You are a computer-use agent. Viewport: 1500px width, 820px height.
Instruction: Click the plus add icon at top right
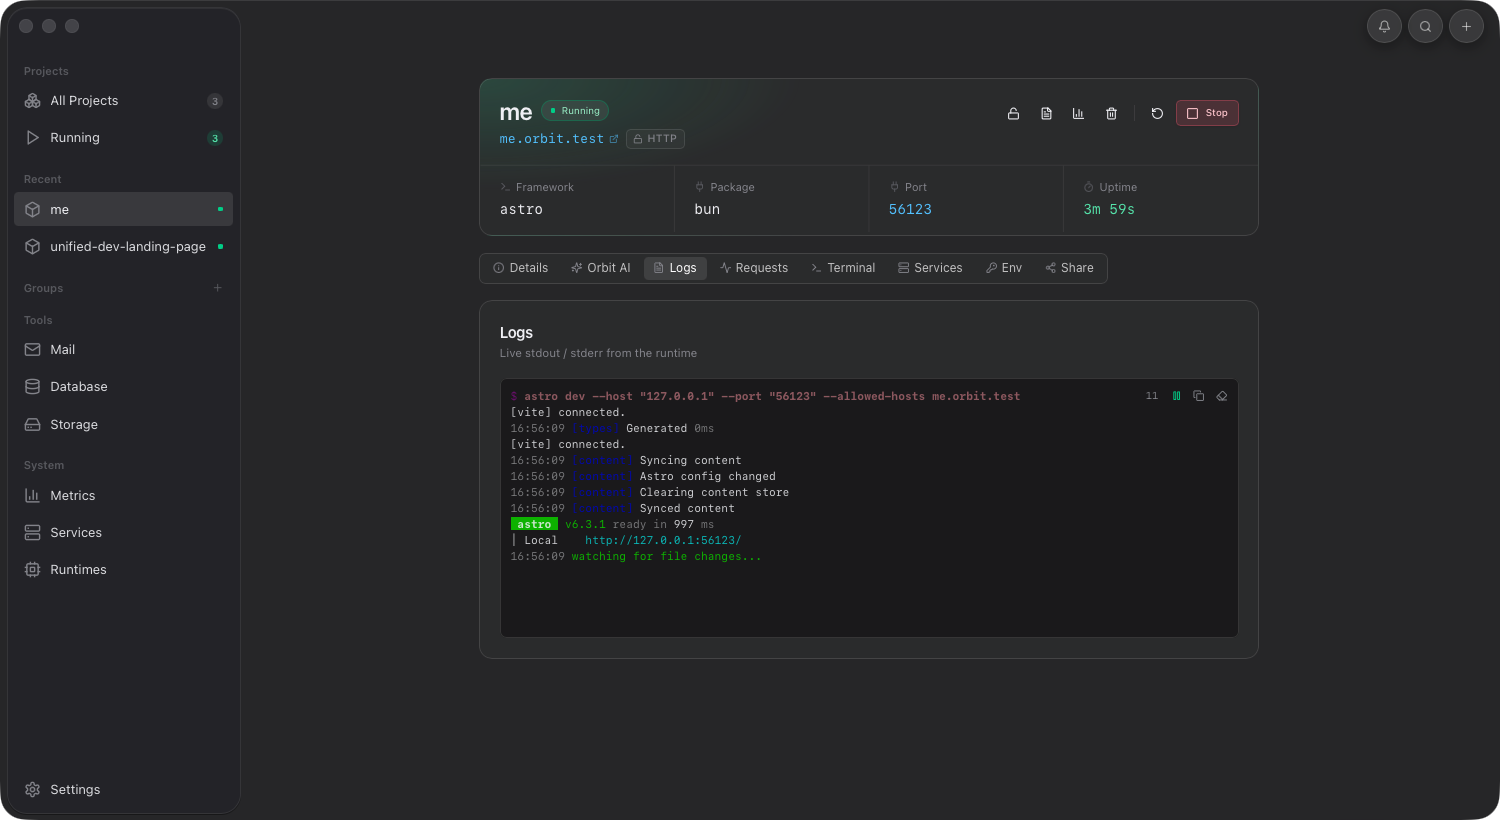[1466, 26]
